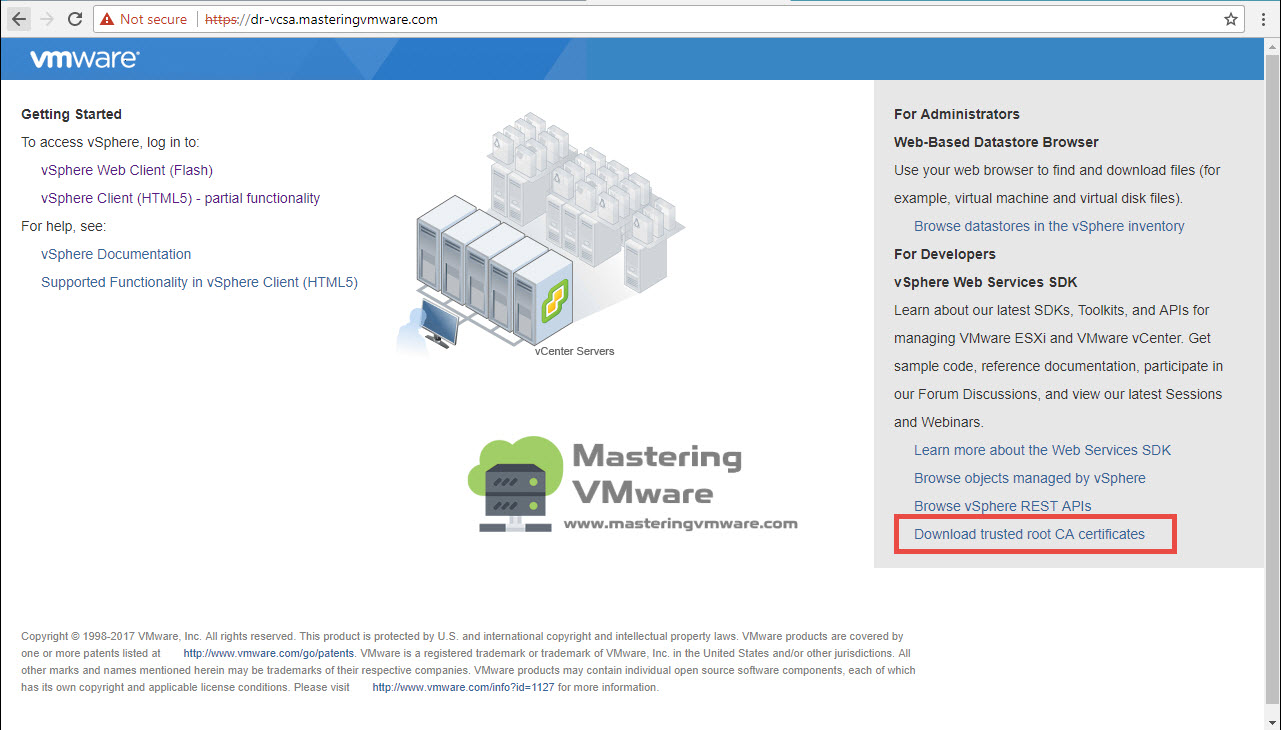Download trusted root CA certificates
The image size is (1281, 730).
coord(1029,534)
